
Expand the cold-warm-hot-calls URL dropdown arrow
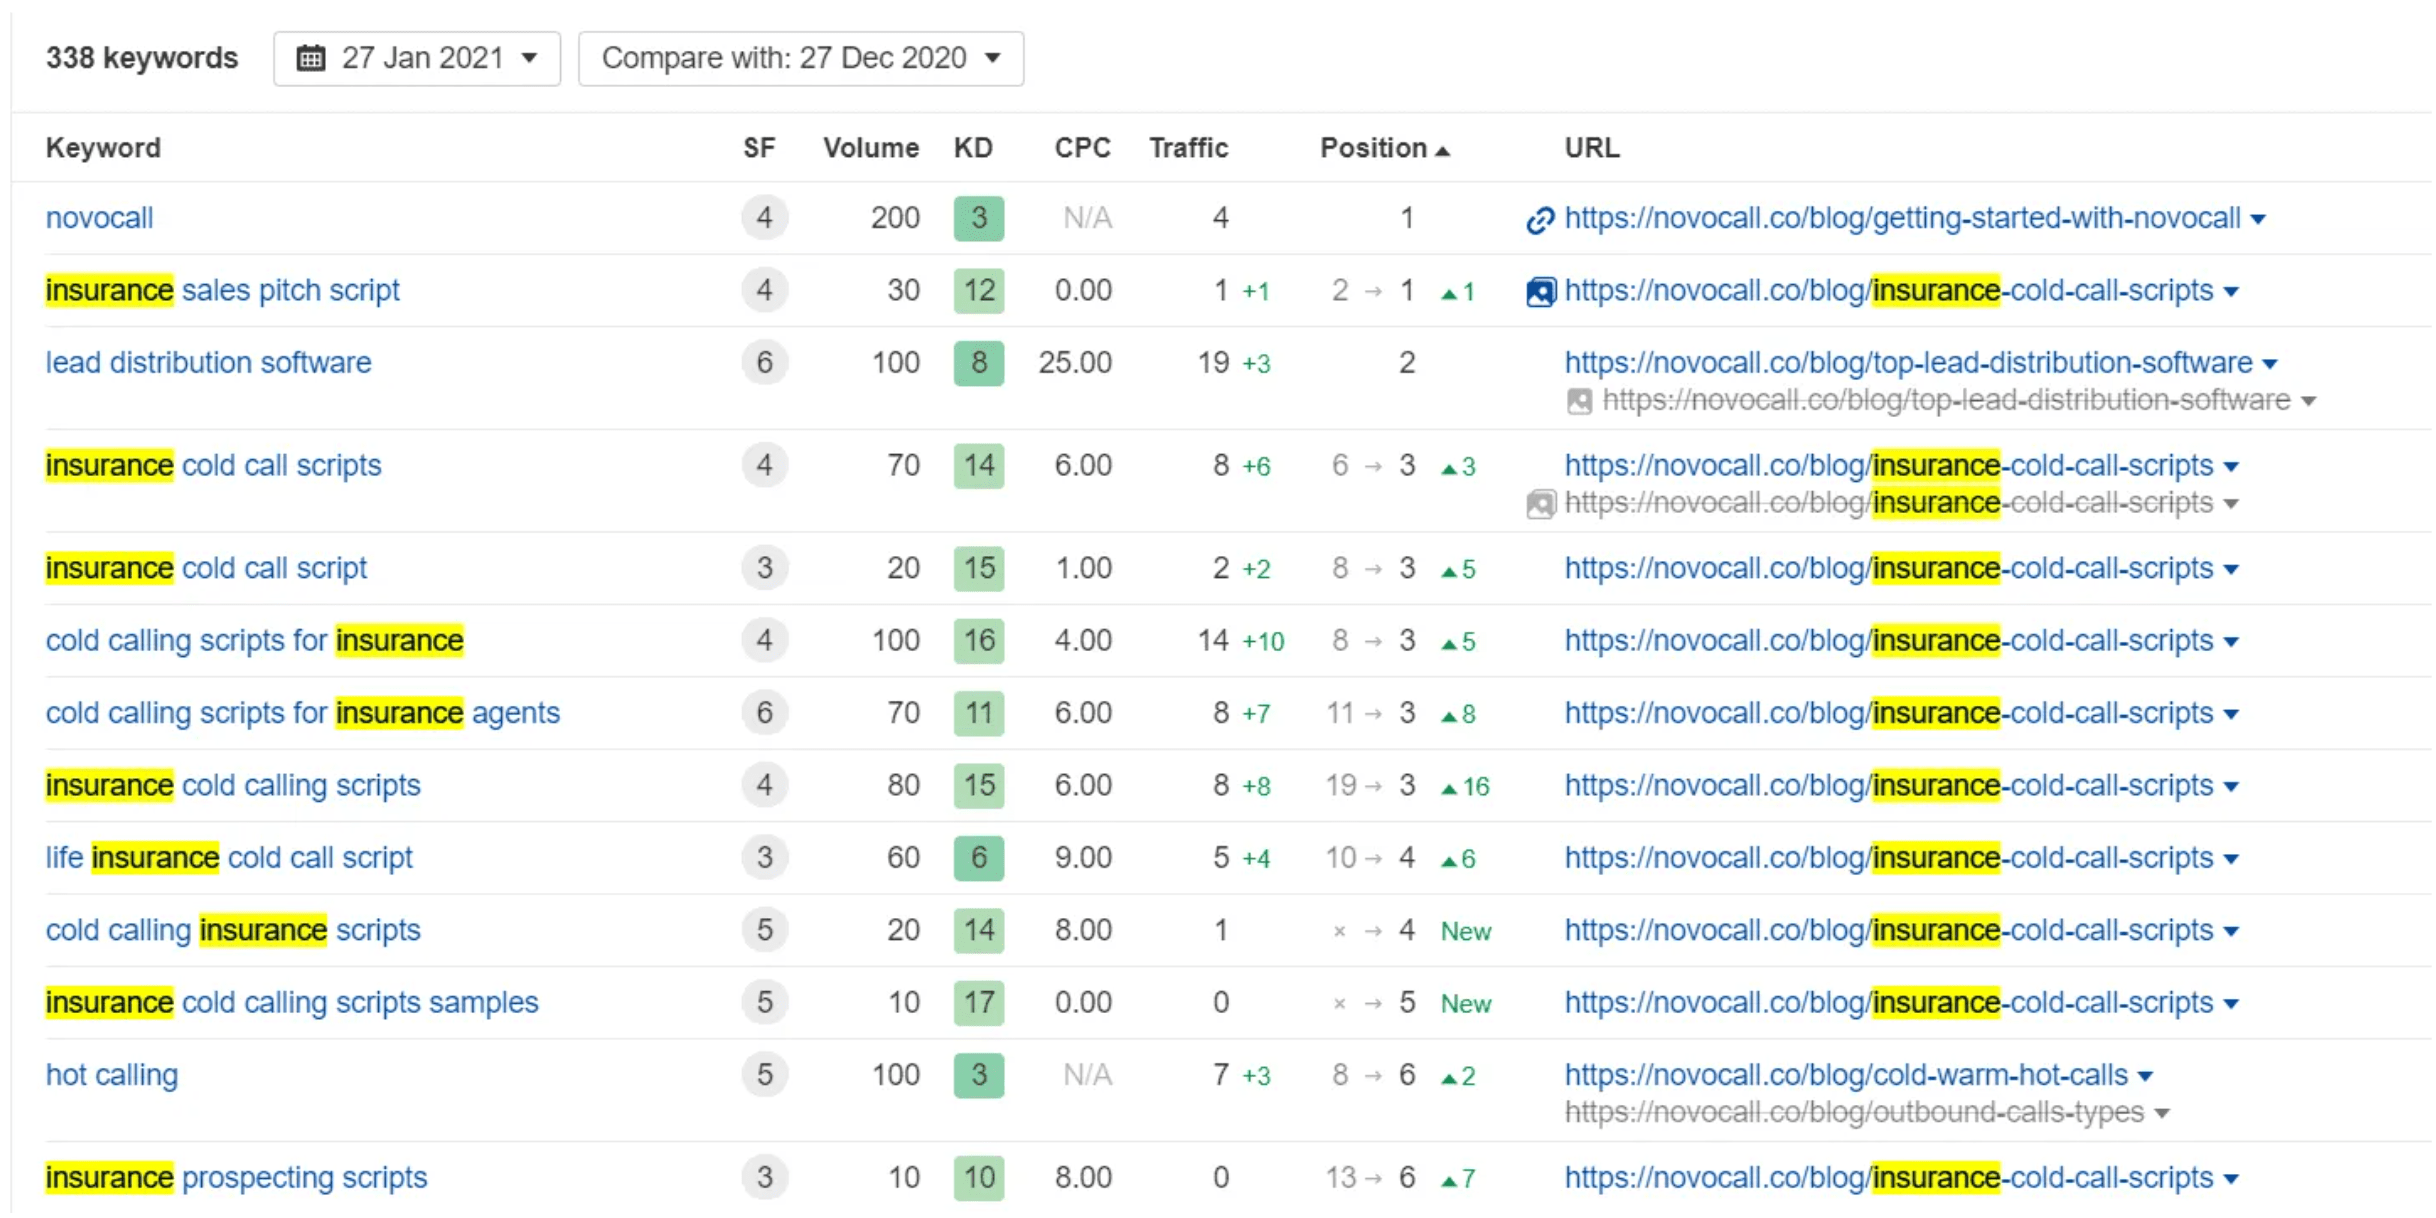click(2145, 1077)
